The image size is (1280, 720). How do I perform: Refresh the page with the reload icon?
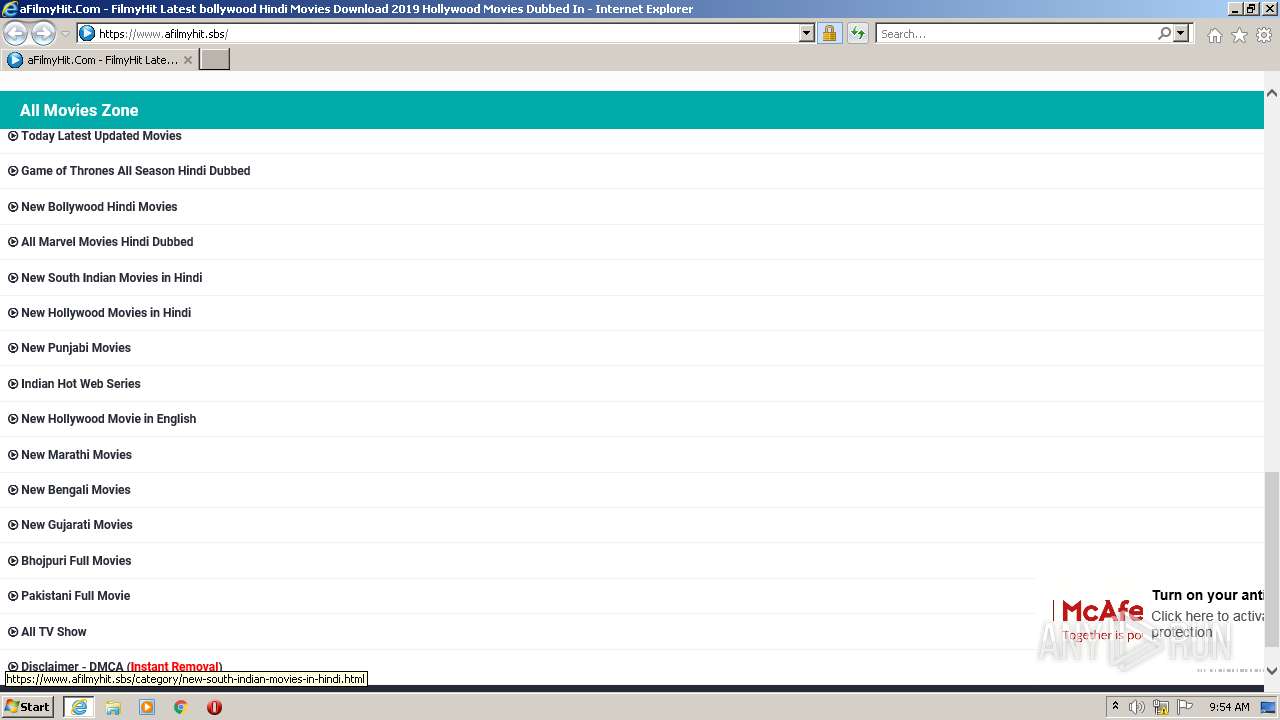click(858, 33)
